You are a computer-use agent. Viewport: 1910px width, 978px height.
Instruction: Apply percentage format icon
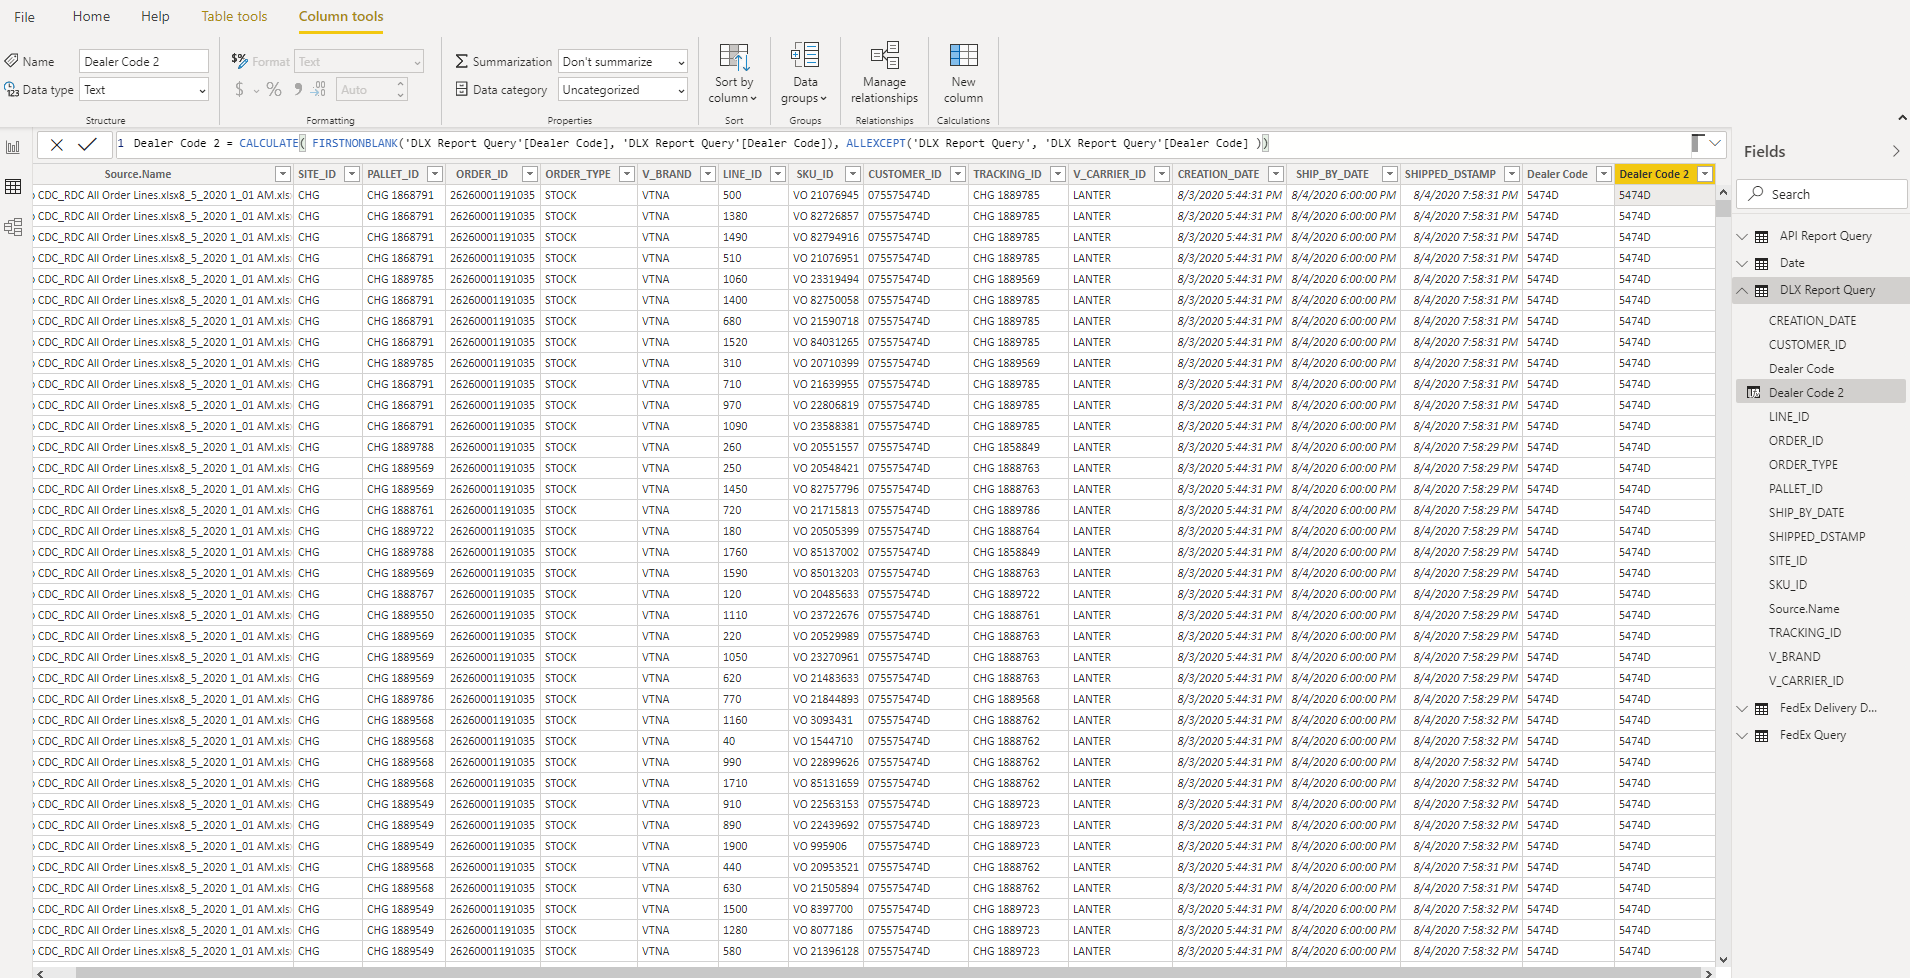274,90
